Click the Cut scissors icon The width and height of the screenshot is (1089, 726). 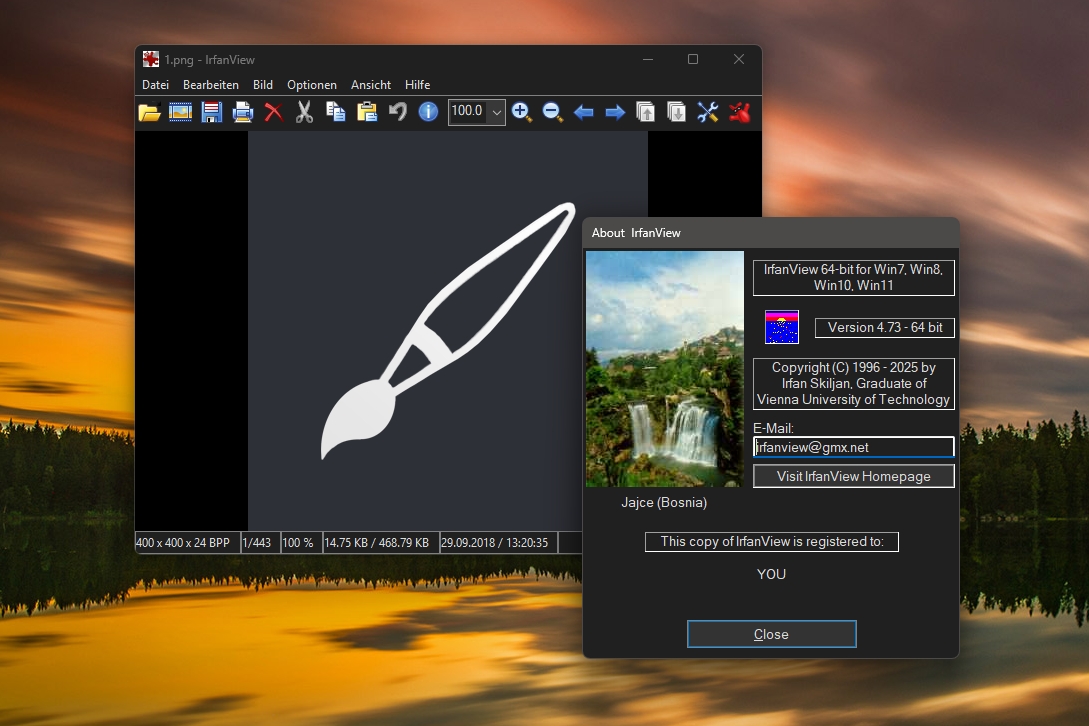pyautogui.click(x=305, y=112)
